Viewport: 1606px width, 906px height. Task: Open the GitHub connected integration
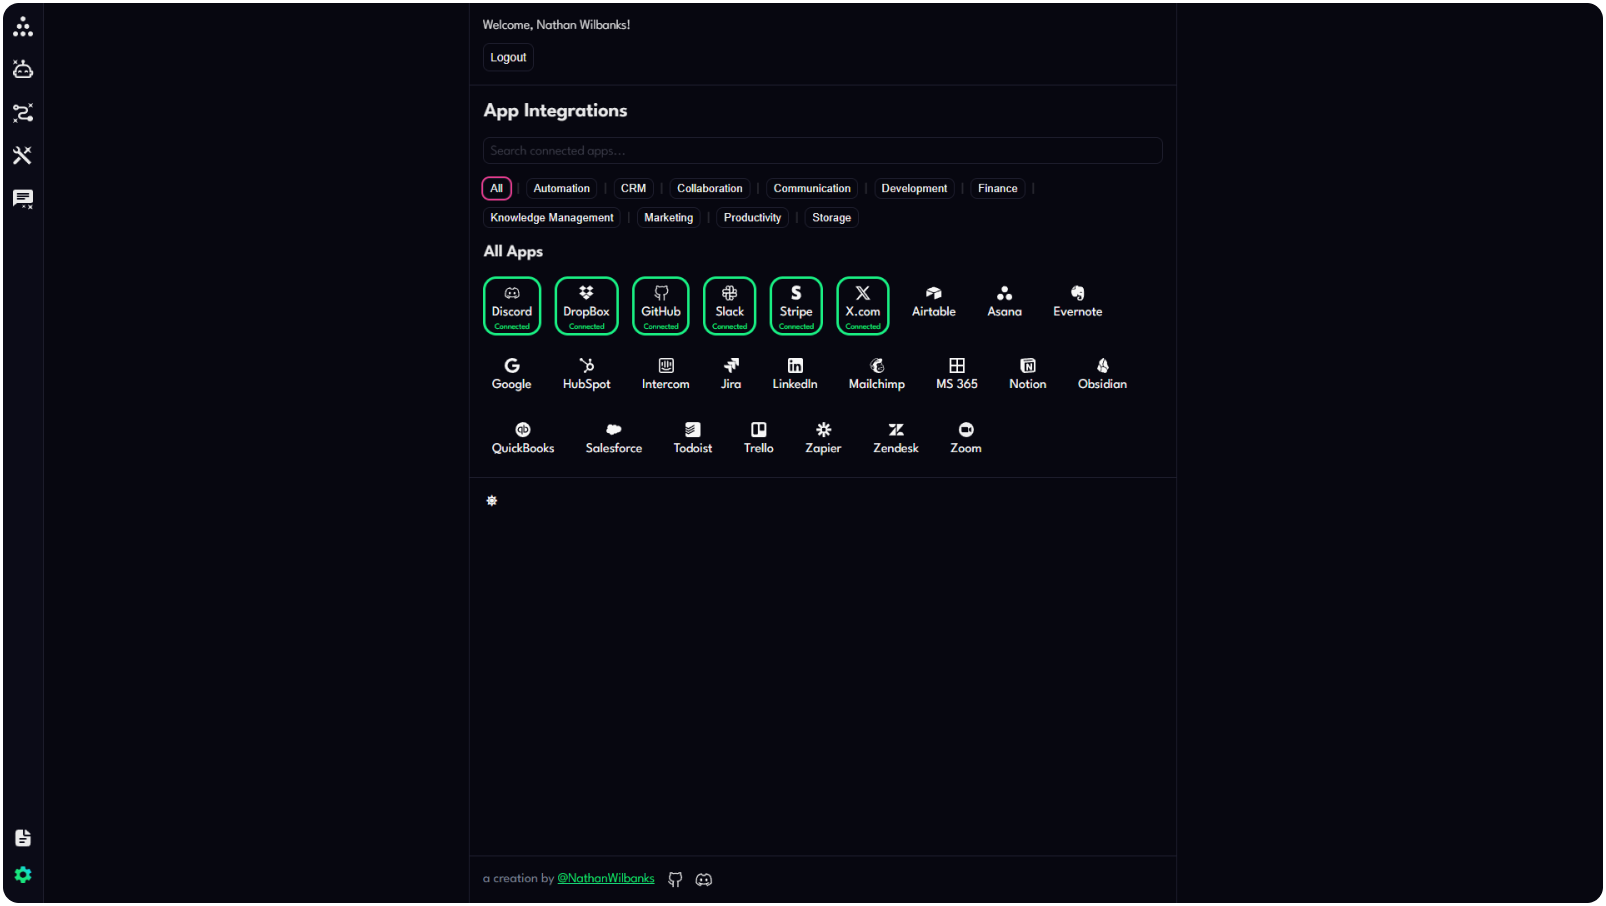pyautogui.click(x=661, y=306)
